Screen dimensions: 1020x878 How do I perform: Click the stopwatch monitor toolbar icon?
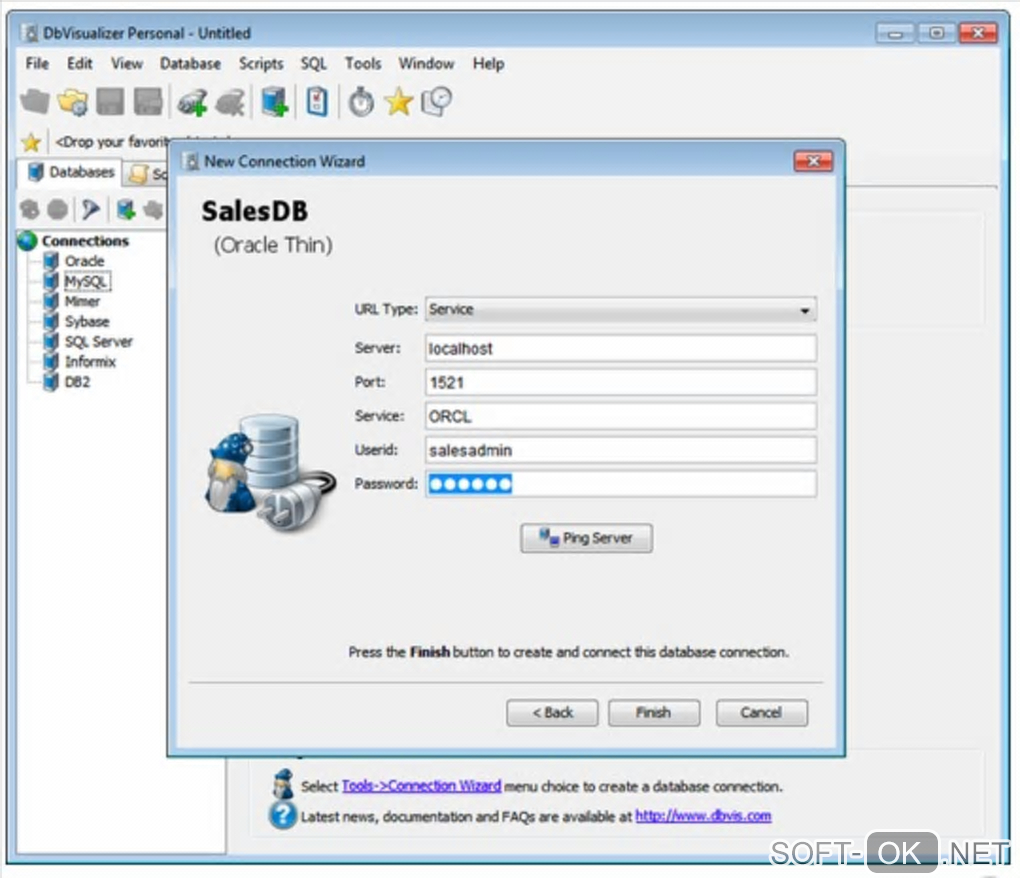pyautogui.click(x=361, y=102)
